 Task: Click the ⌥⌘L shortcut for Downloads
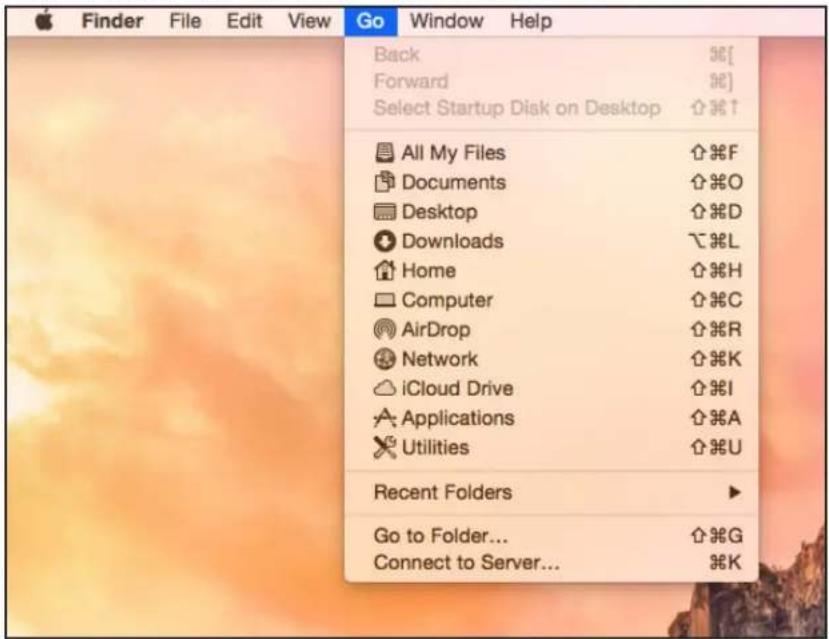pos(714,242)
